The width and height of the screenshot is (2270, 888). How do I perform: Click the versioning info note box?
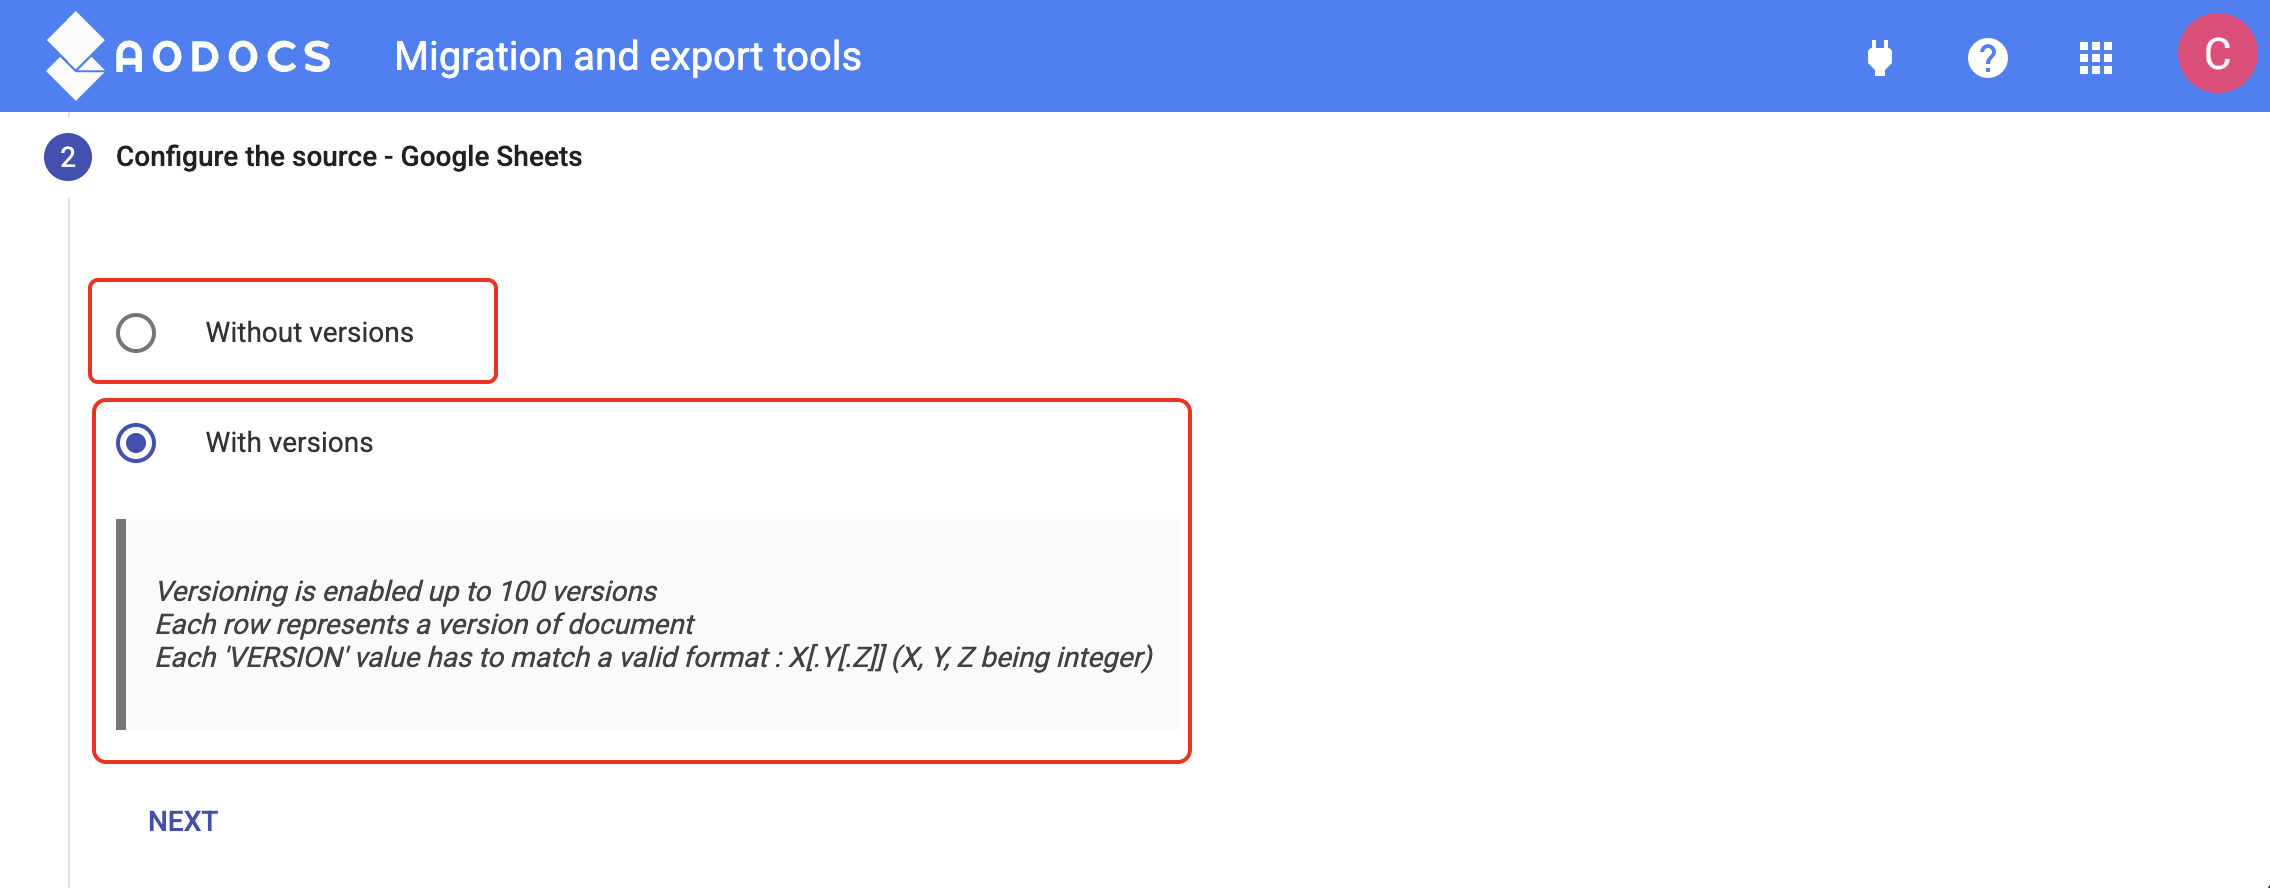pyautogui.click(x=647, y=624)
